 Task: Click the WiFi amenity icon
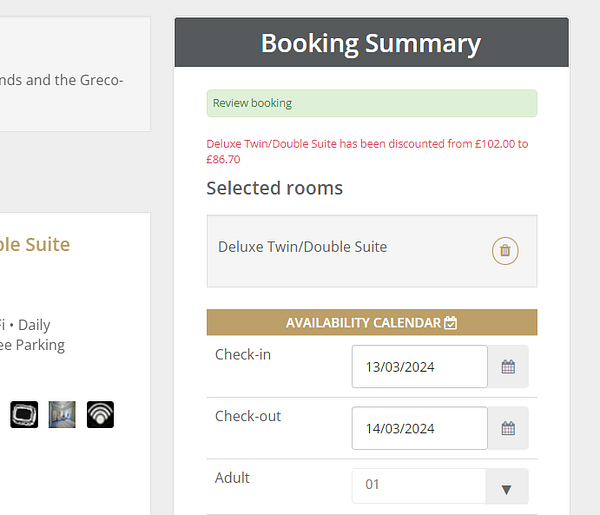(x=100, y=414)
